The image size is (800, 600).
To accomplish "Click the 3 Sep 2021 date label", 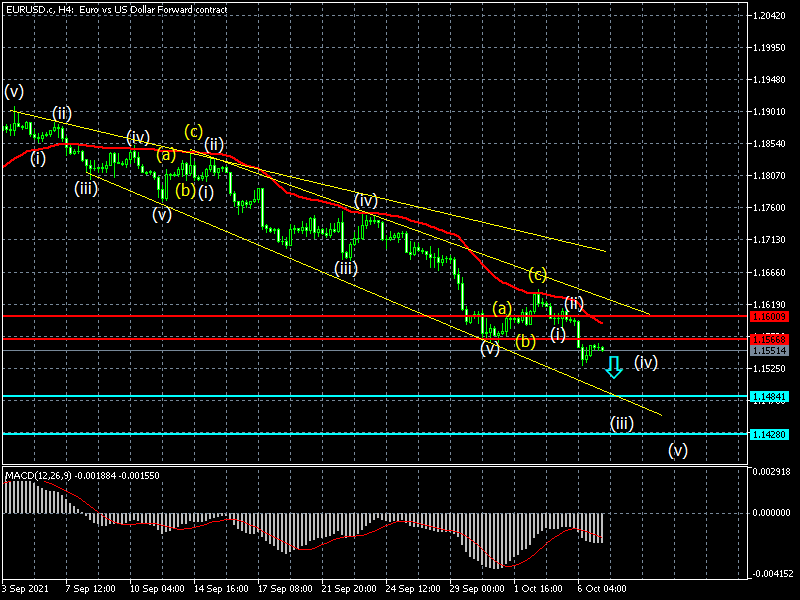I will coord(24,589).
